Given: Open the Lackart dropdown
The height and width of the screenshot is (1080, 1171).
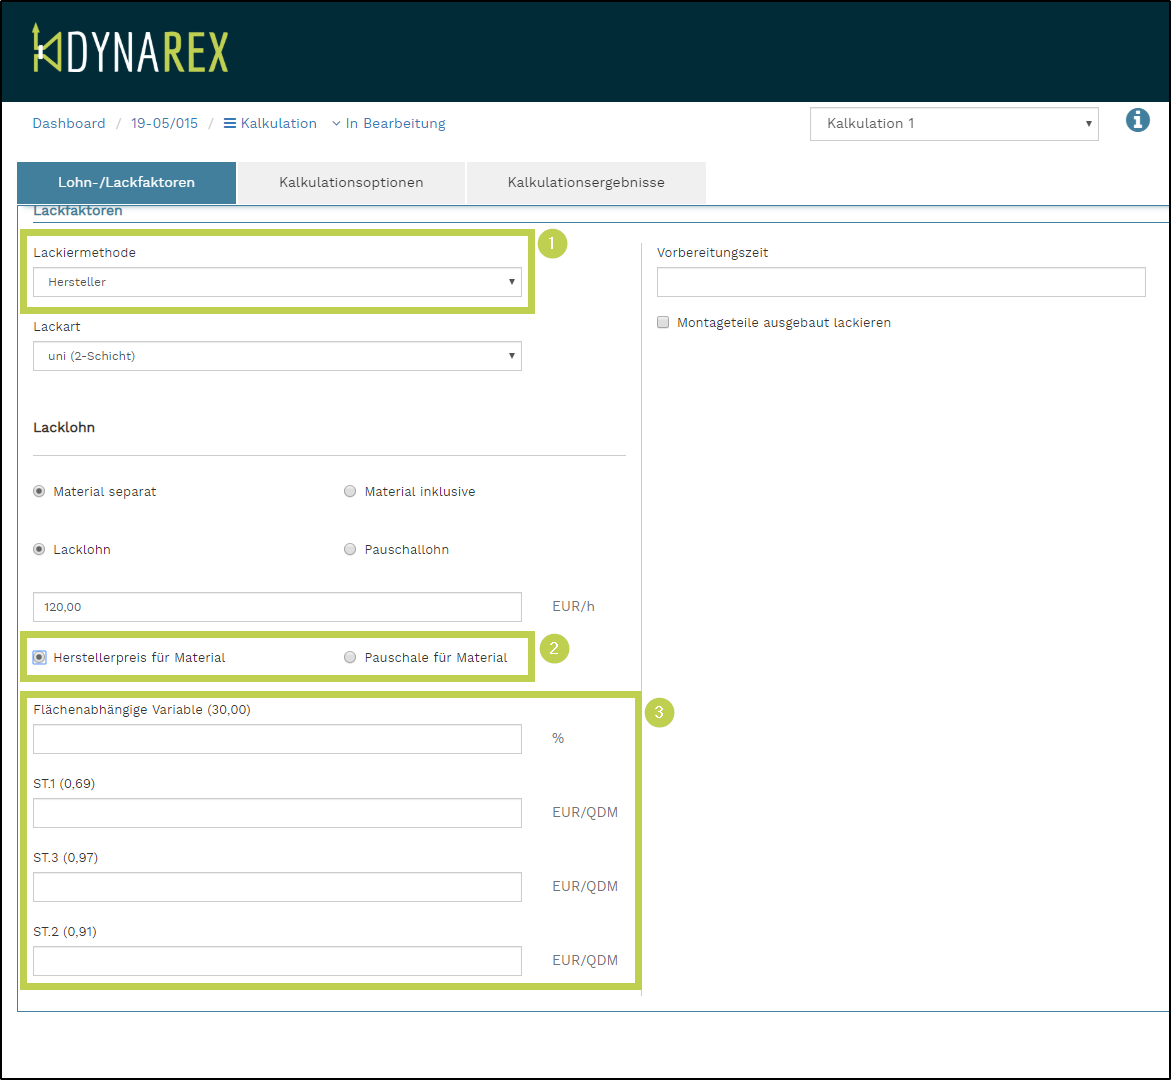Looking at the screenshot, I should 277,356.
